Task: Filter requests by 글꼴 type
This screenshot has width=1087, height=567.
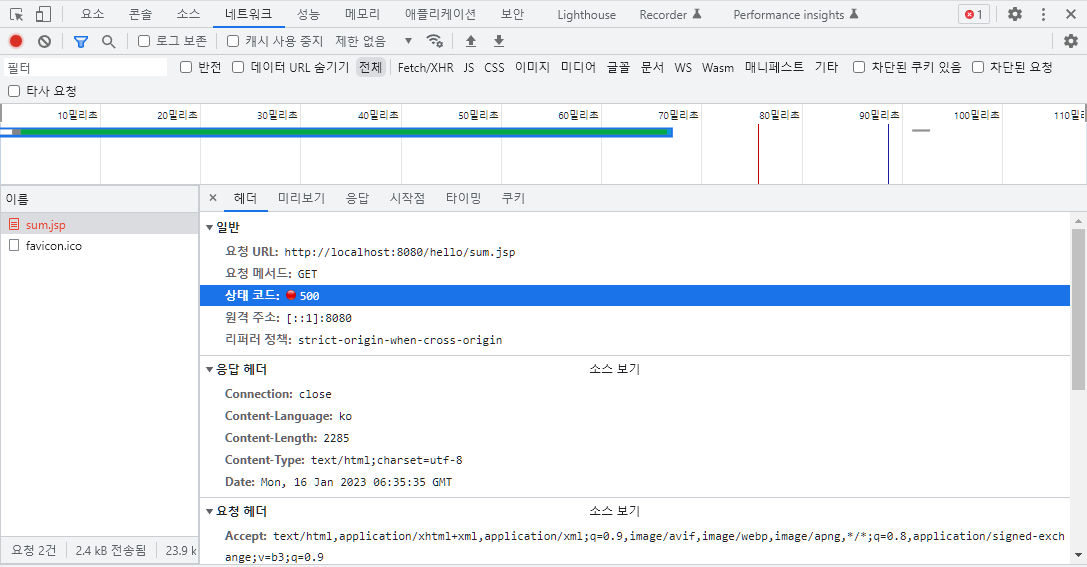Action: [618, 67]
